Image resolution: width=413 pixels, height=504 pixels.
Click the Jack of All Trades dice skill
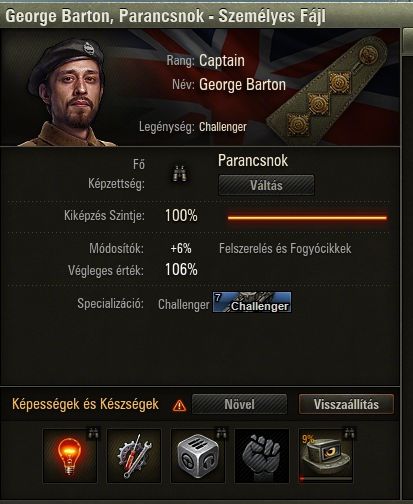pyautogui.click(x=198, y=456)
